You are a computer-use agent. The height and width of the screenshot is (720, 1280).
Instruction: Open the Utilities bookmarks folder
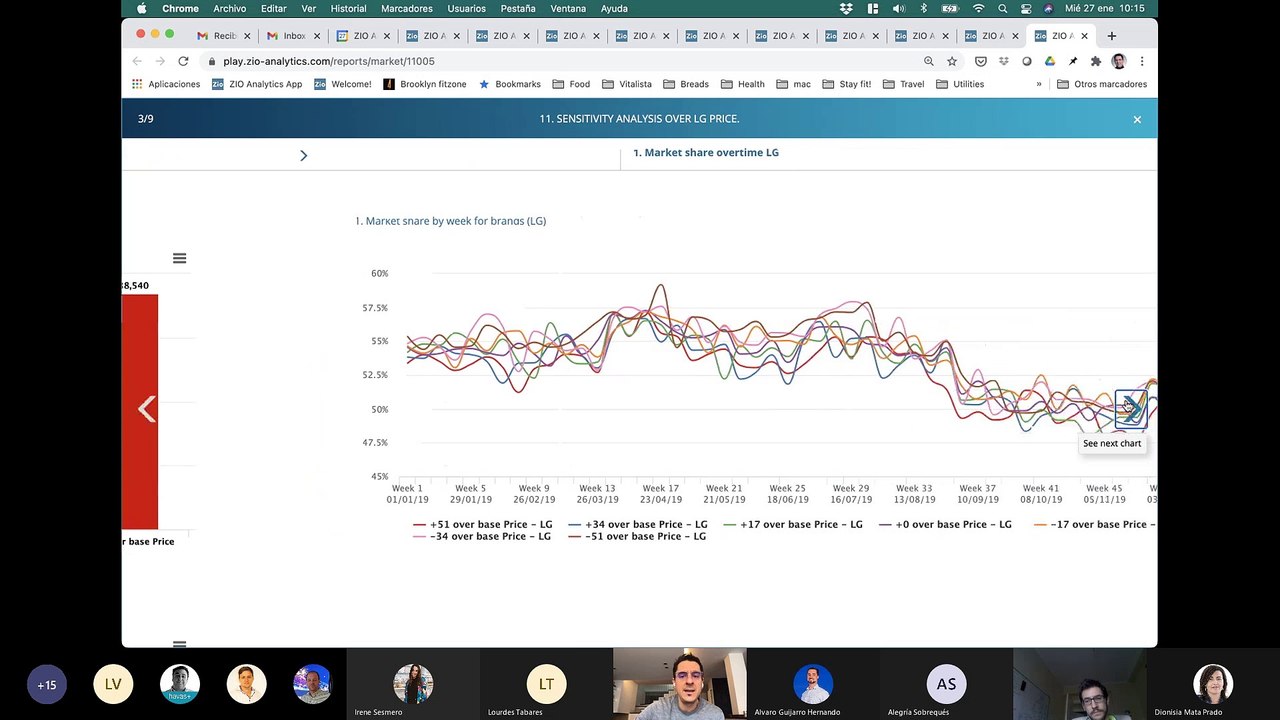point(959,84)
